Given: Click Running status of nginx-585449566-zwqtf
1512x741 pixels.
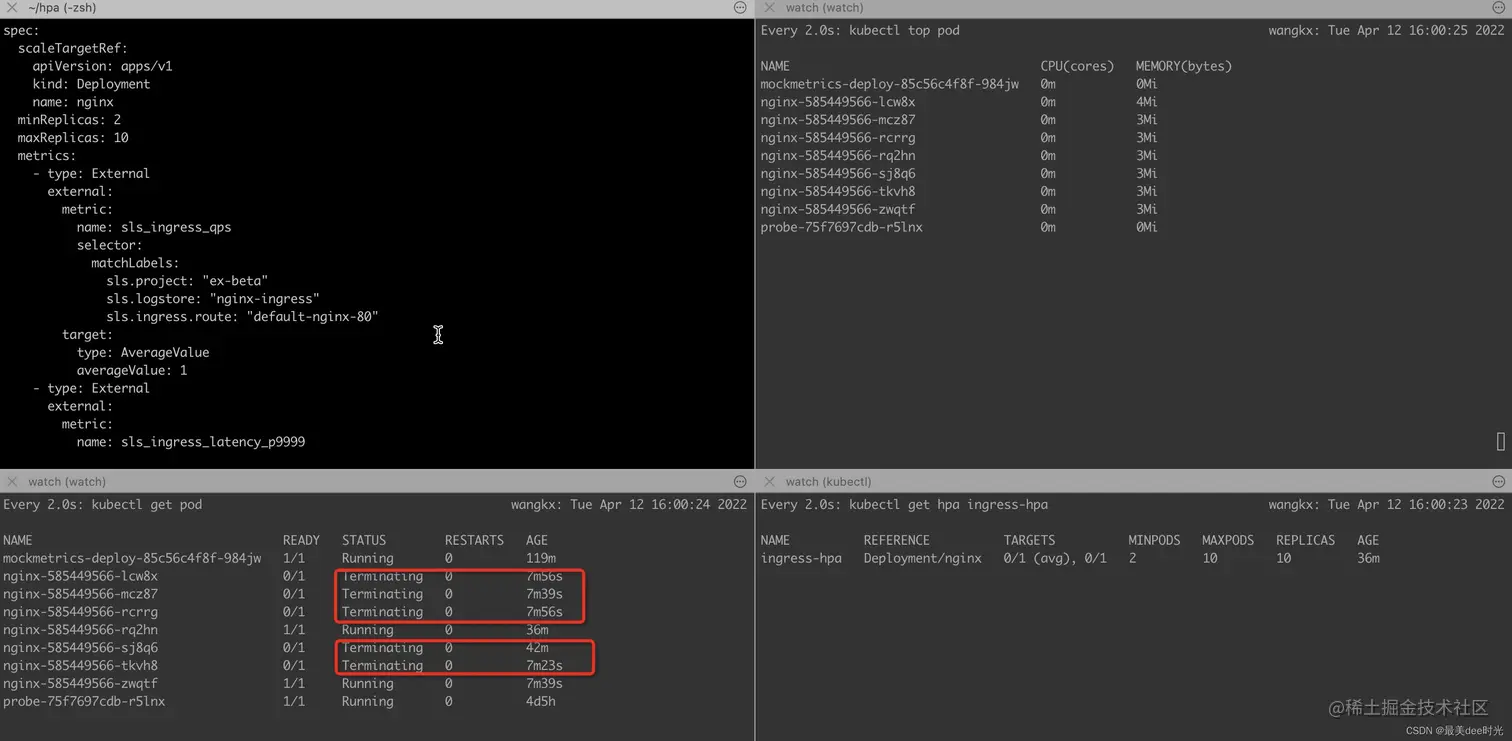Looking at the screenshot, I should [x=368, y=684].
